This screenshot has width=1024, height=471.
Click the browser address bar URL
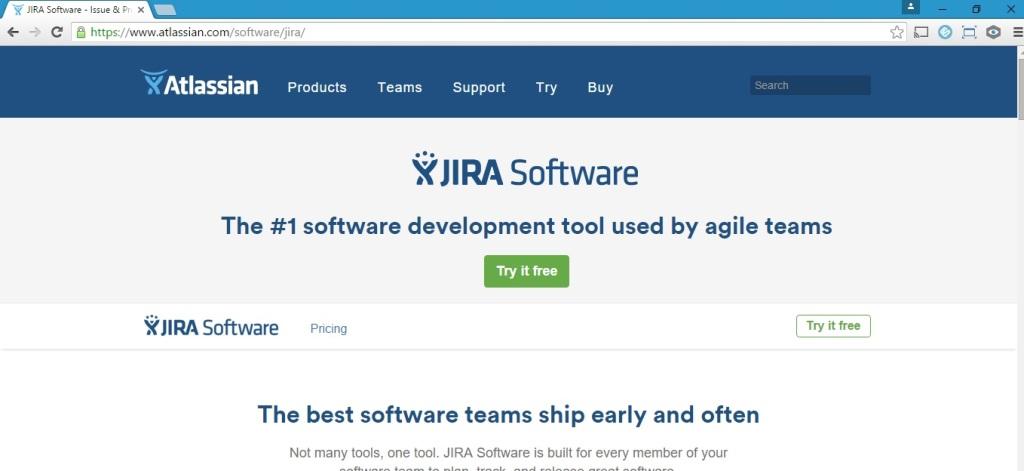(198, 32)
